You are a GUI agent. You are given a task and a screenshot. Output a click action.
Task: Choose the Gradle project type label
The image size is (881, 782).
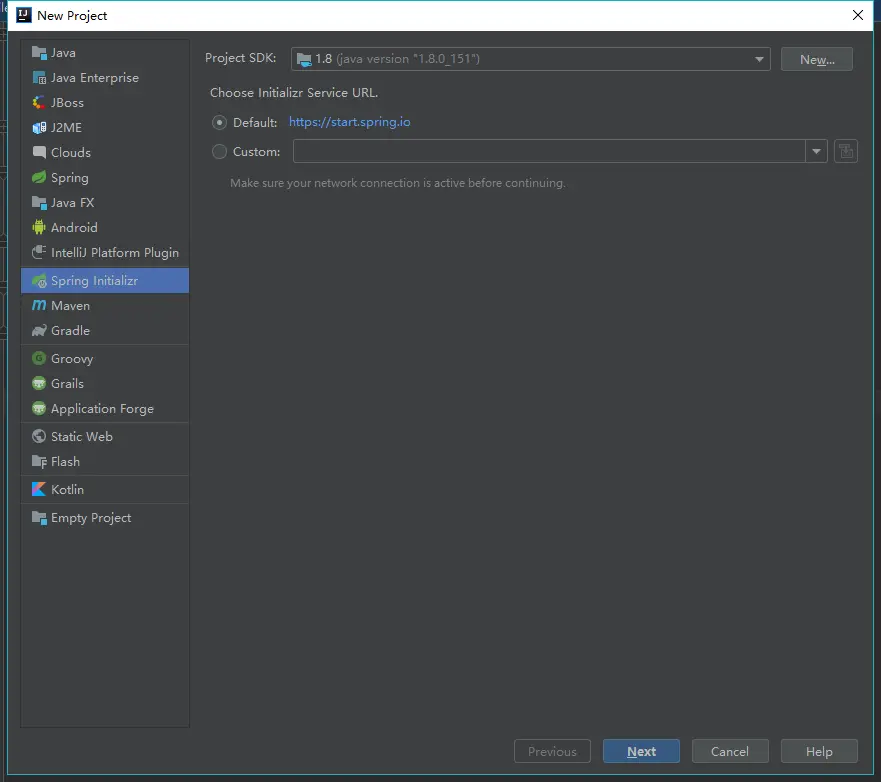[x=70, y=330]
